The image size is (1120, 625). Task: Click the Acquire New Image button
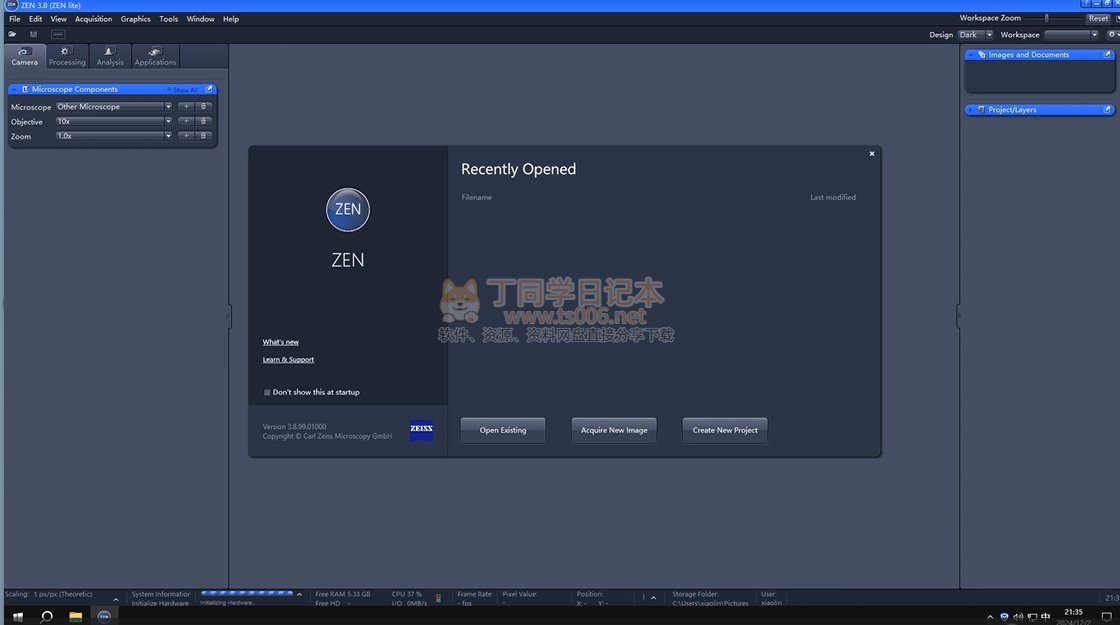click(614, 430)
